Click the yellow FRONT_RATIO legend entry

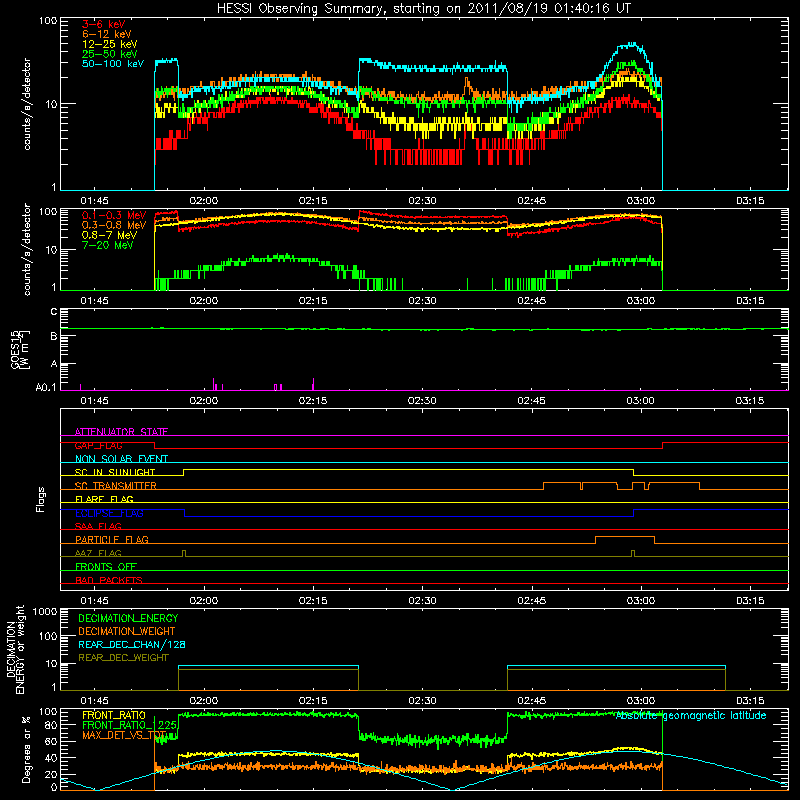coord(114,715)
